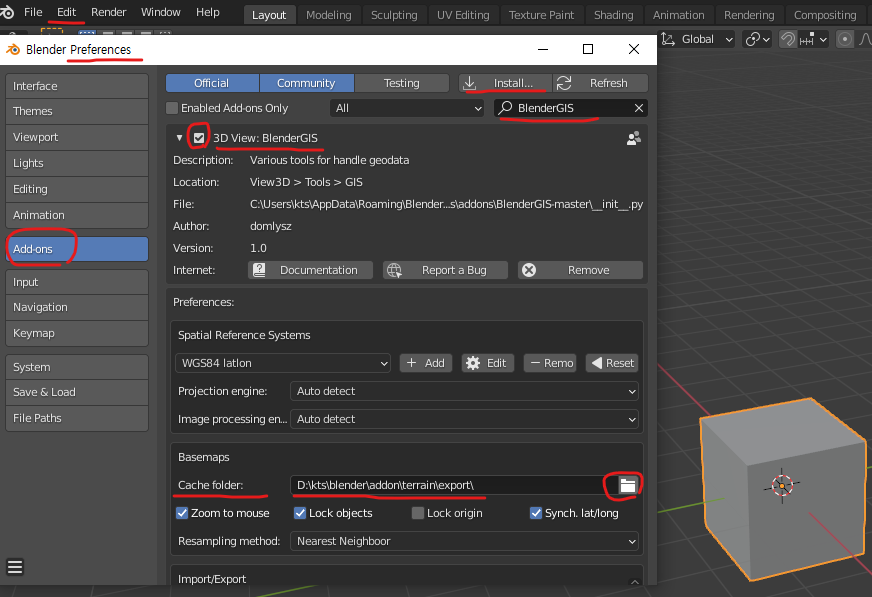Click the pivot point link icon in header
872x597 pixels.
pos(757,39)
